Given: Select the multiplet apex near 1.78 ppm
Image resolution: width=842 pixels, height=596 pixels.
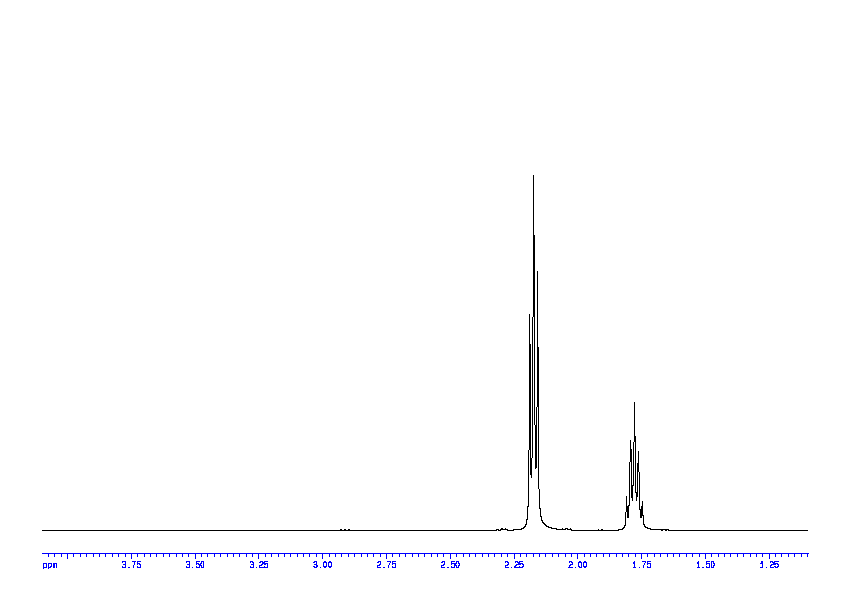Looking at the screenshot, I should coord(634,403).
